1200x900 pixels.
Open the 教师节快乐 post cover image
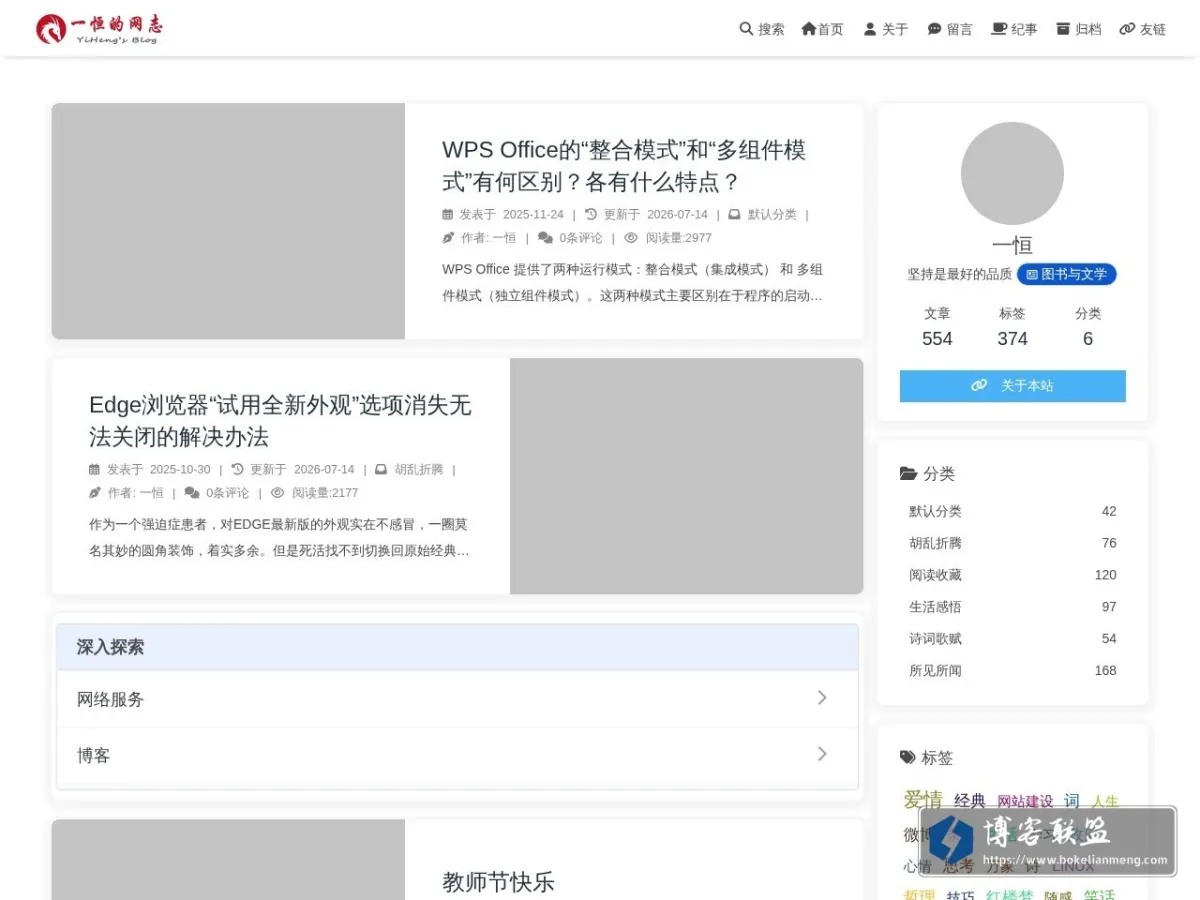[x=228, y=860]
